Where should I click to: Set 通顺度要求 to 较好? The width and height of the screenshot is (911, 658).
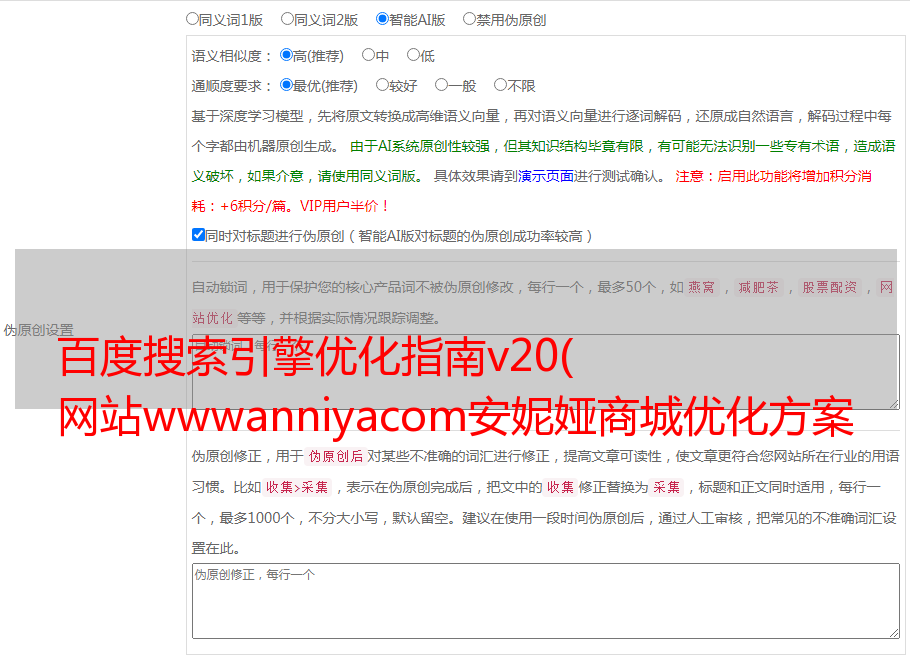382,85
